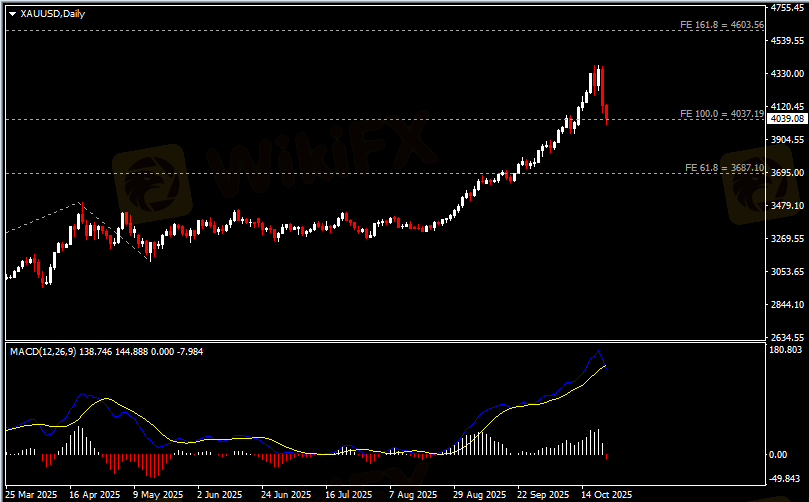The width and height of the screenshot is (809, 502).
Task: Click the 24 Jun 2025 date marker
Action: coord(286,494)
